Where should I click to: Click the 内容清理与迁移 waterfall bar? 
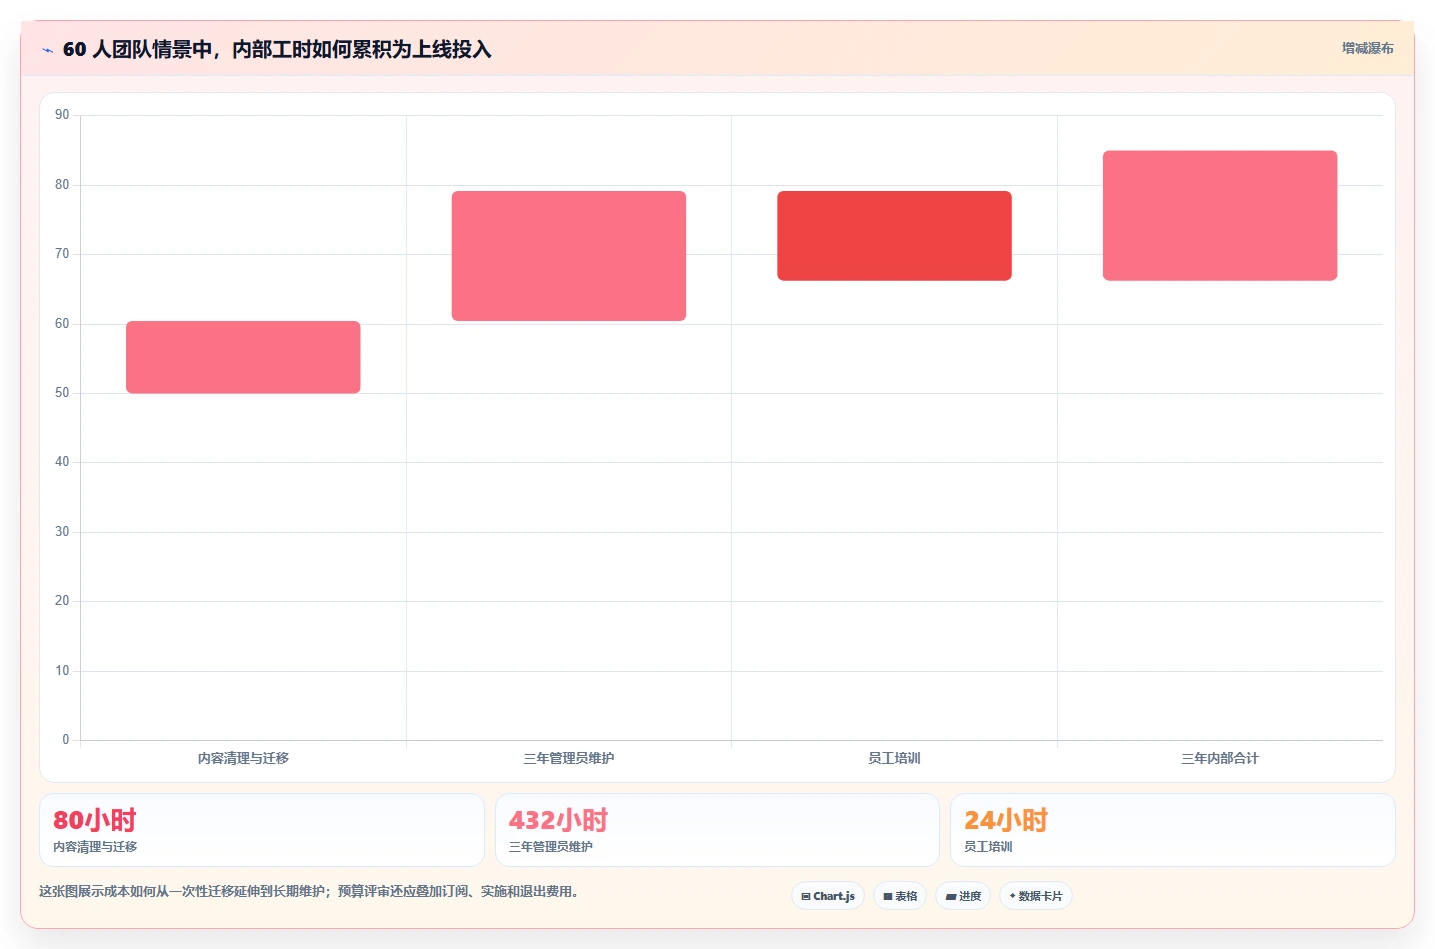pos(243,357)
